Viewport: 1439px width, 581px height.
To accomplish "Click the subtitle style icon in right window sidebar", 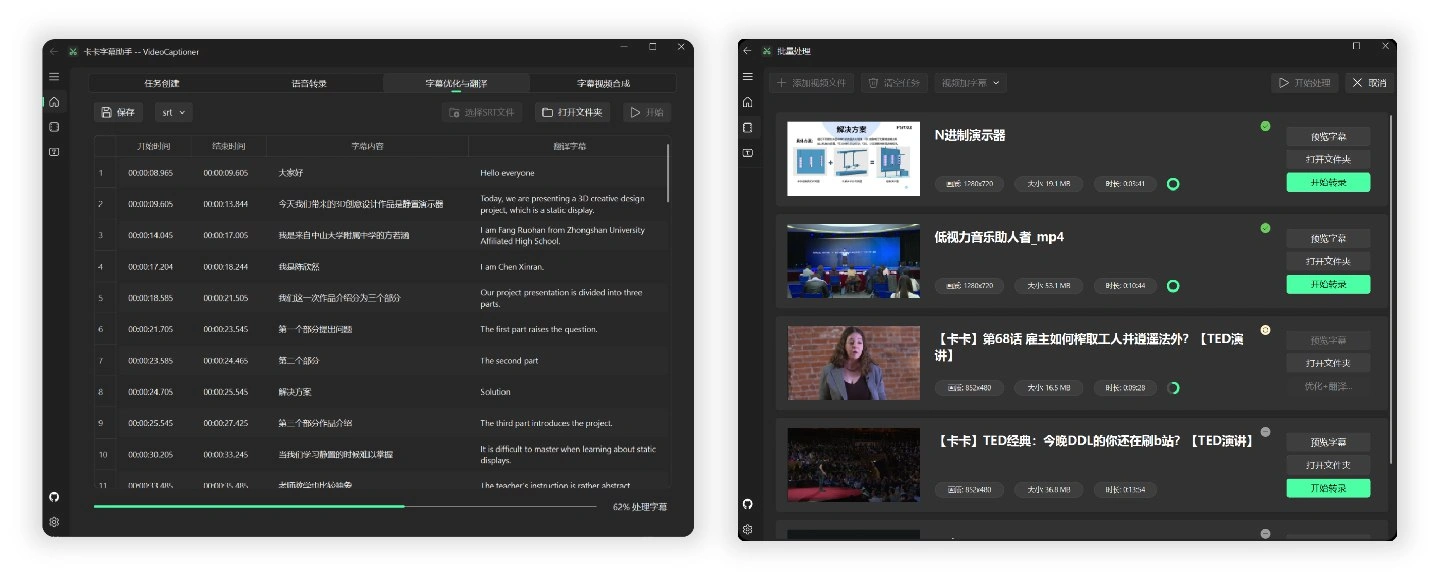I will click(747, 153).
